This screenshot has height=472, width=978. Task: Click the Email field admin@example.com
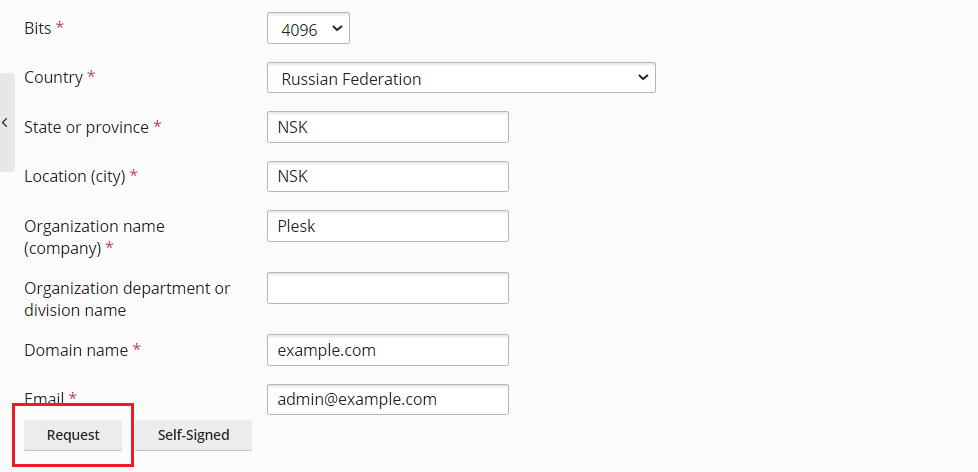(387, 399)
